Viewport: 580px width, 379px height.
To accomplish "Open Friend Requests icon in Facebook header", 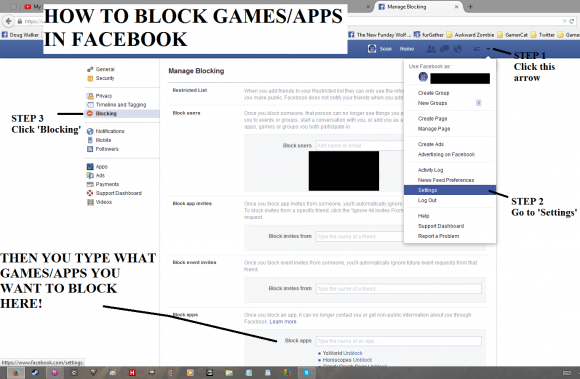I will [x=431, y=49].
